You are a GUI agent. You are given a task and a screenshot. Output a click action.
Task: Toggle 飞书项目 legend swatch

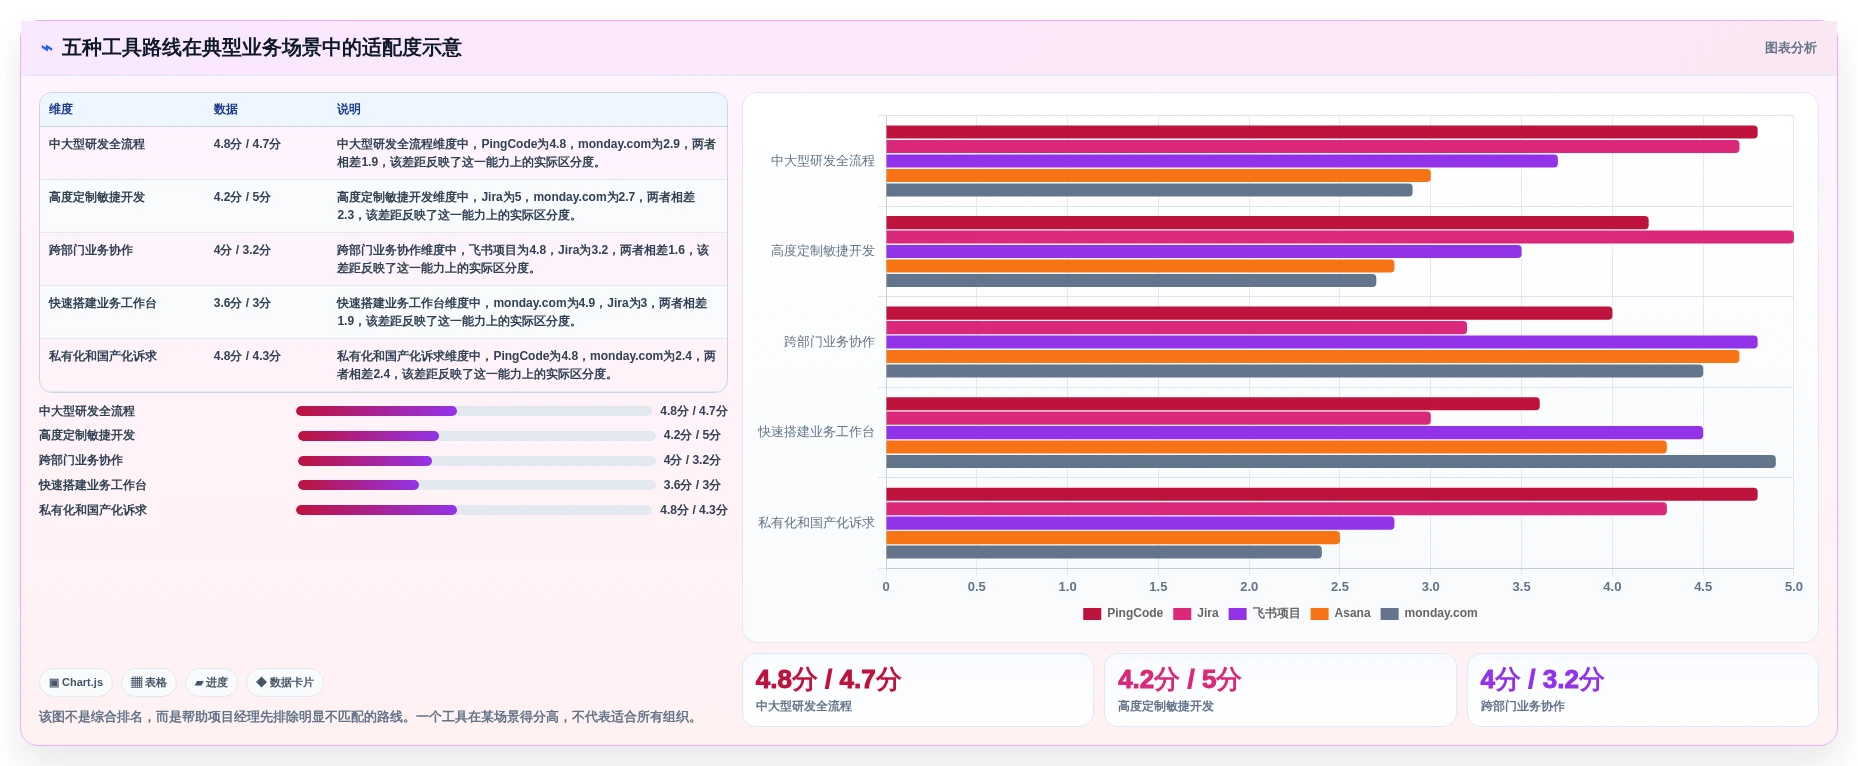[1238, 614]
